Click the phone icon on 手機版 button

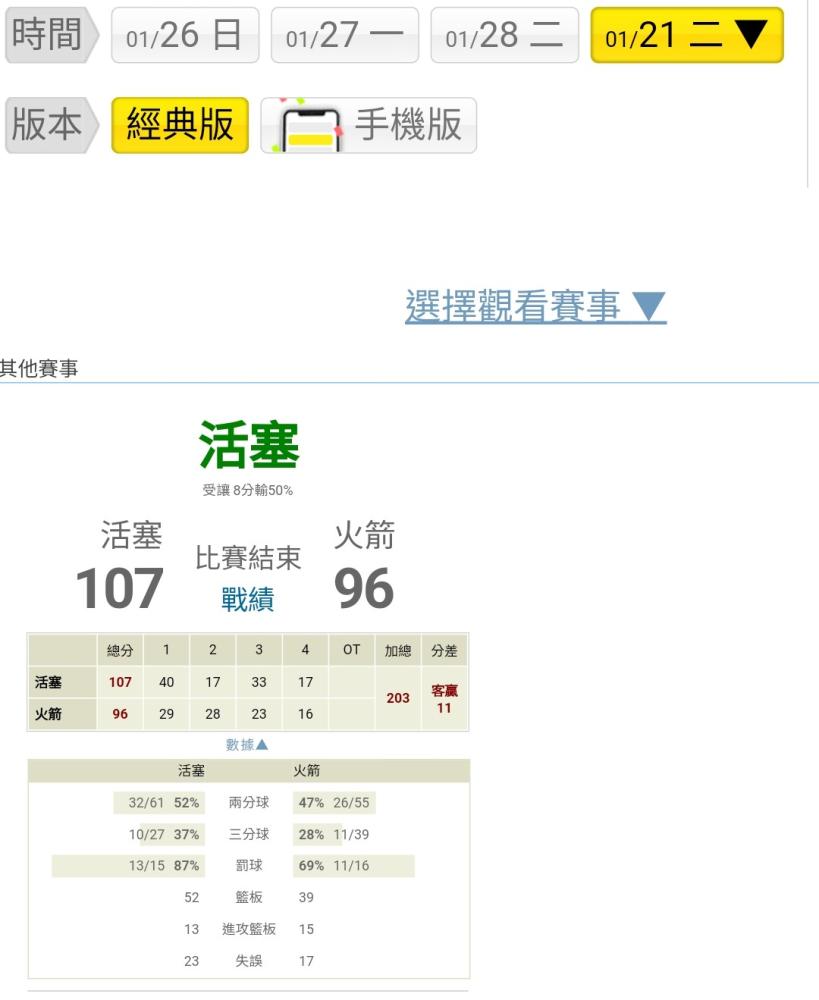[x=310, y=129]
